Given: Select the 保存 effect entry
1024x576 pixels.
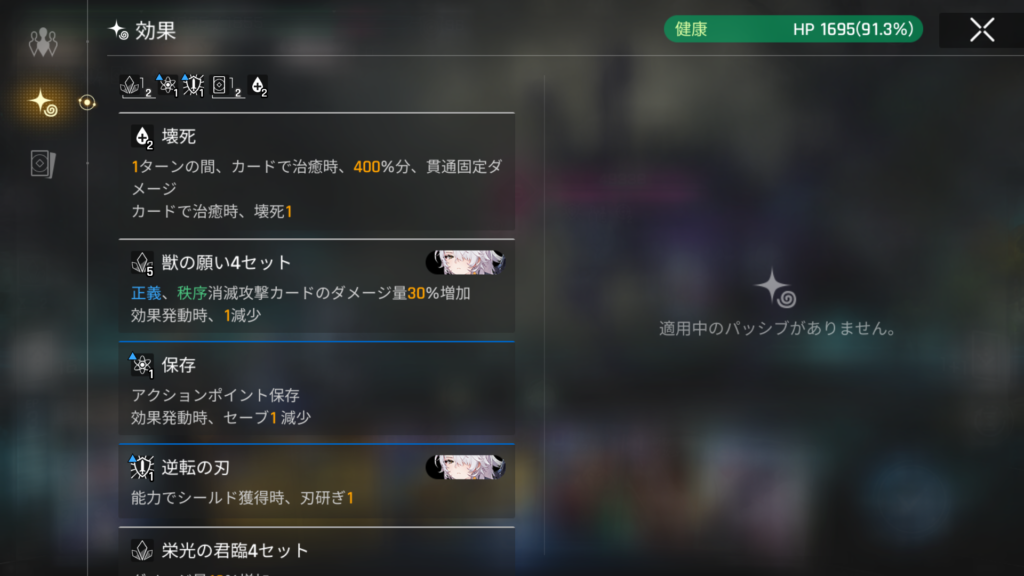Looking at the screenshot, I should (317, 389).
